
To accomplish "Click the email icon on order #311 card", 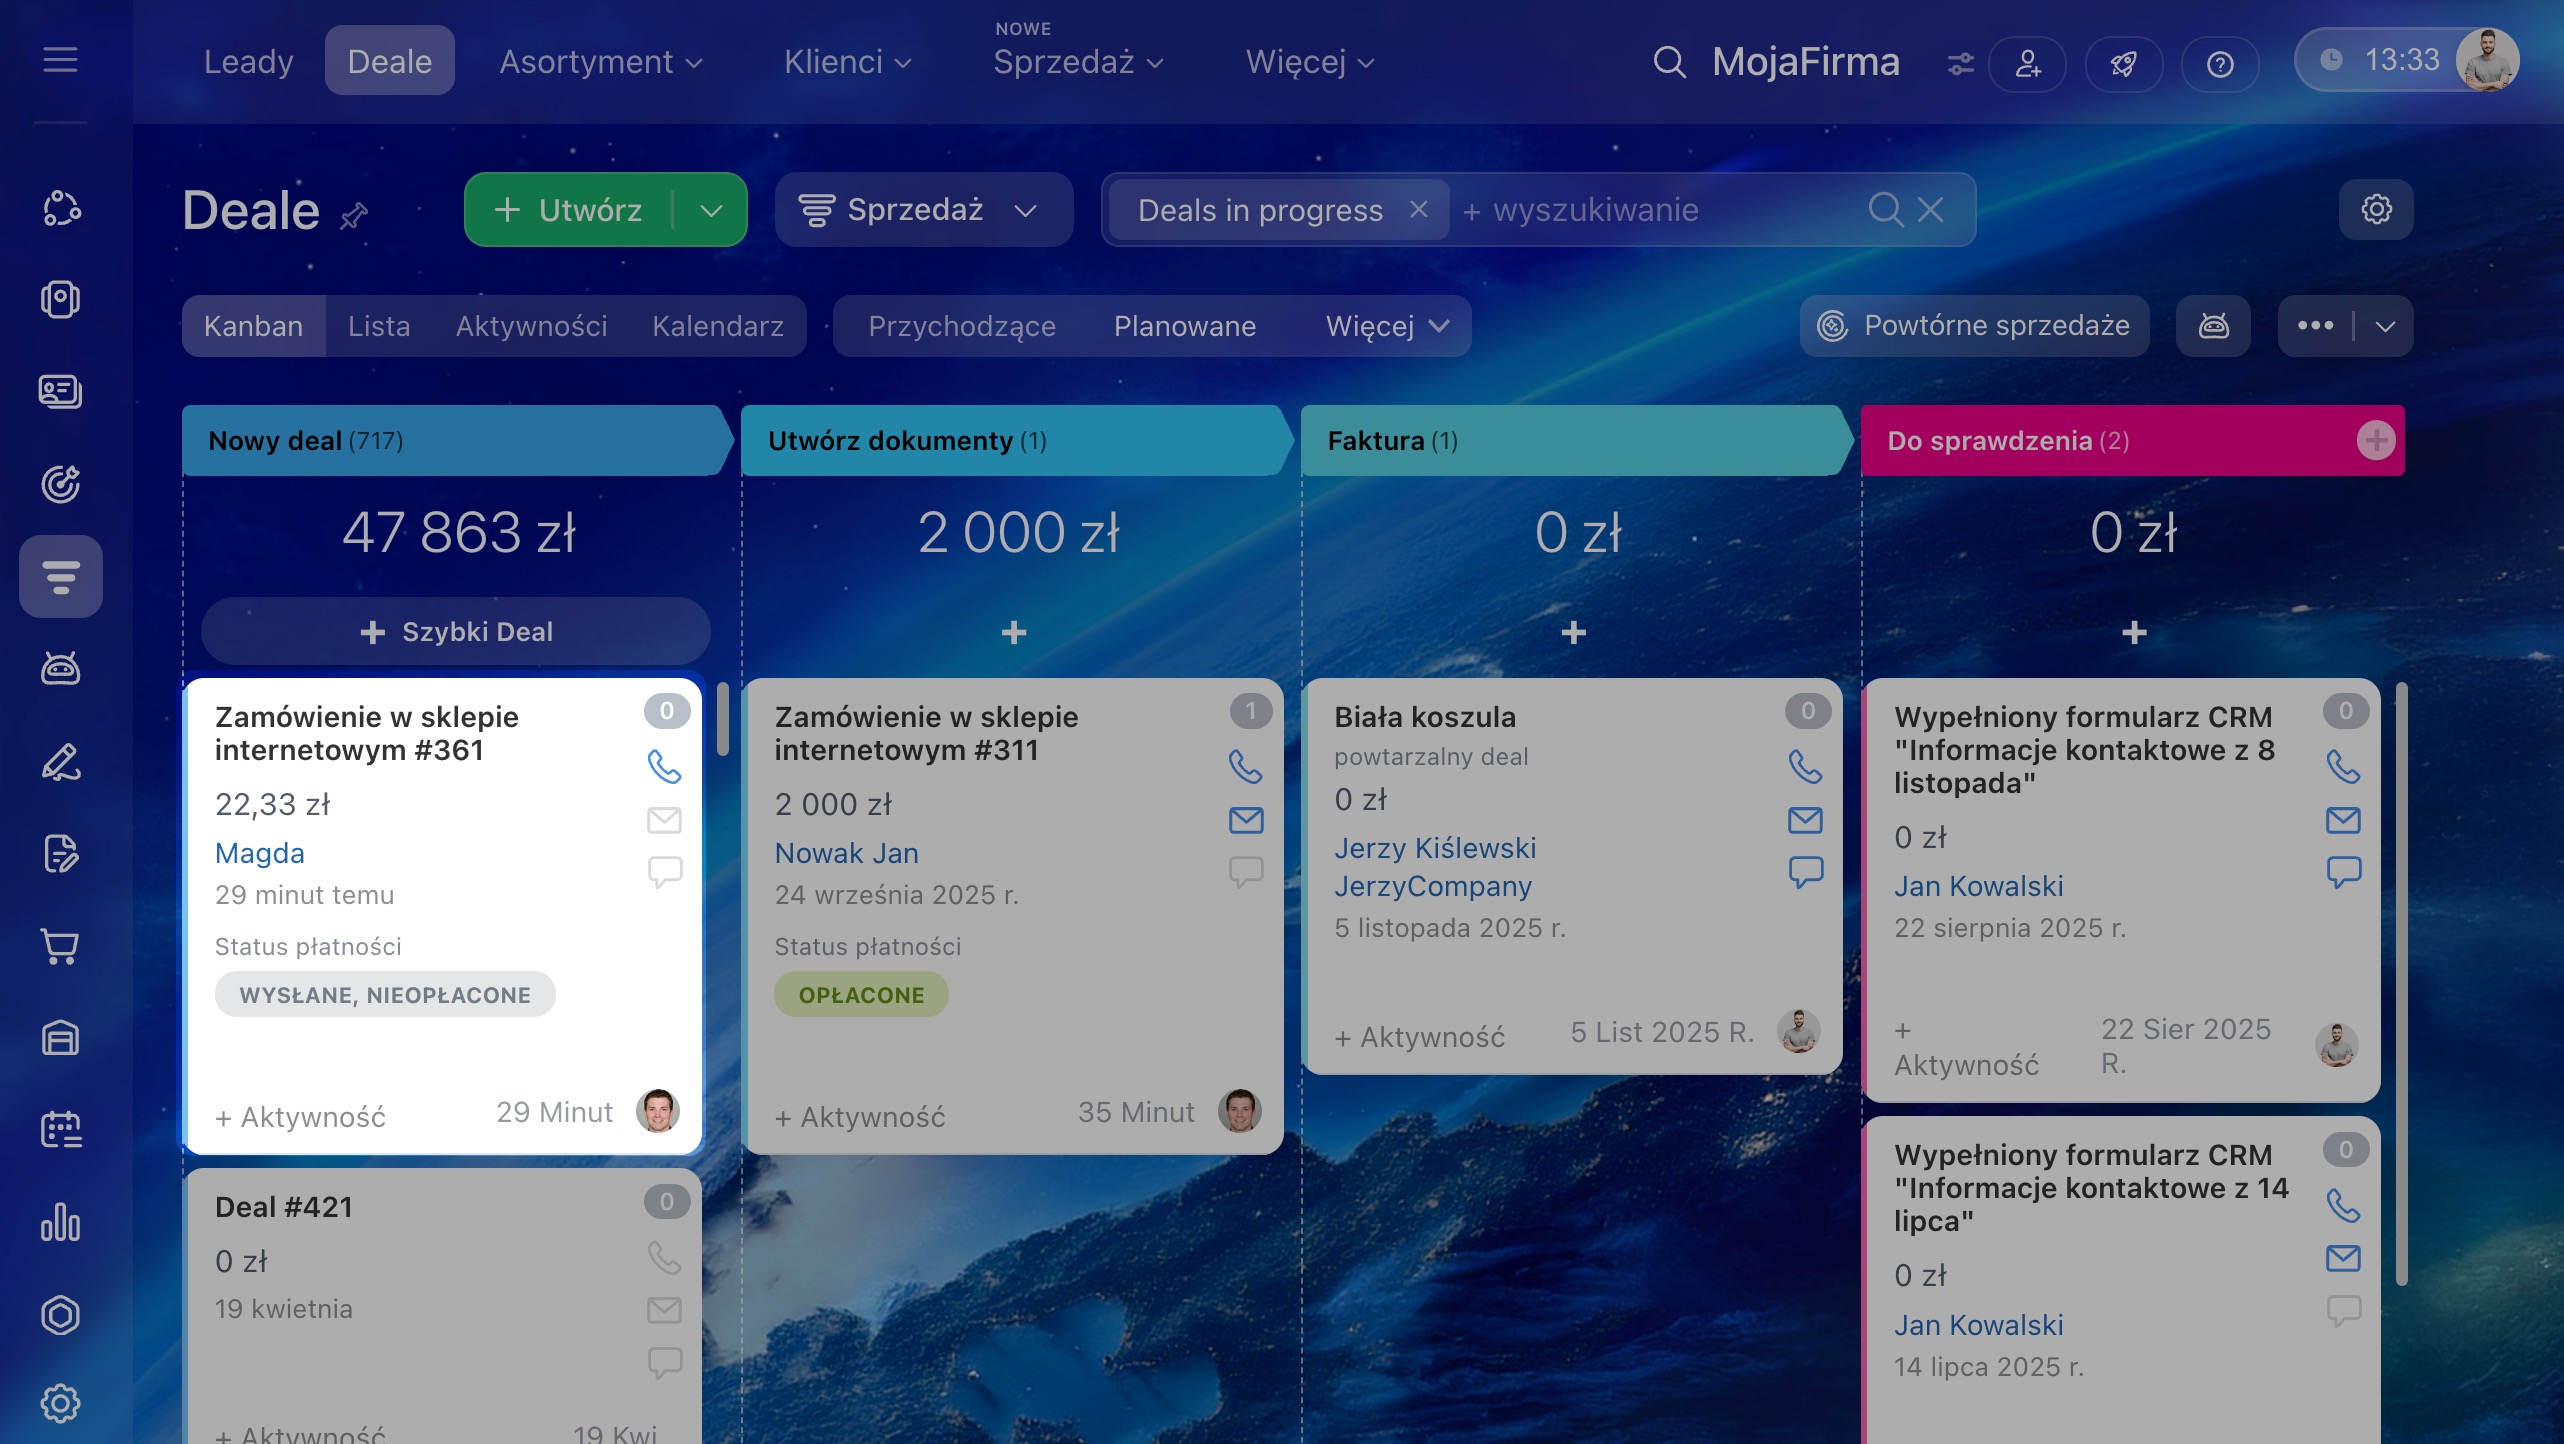I will (x=1245, y=820).
